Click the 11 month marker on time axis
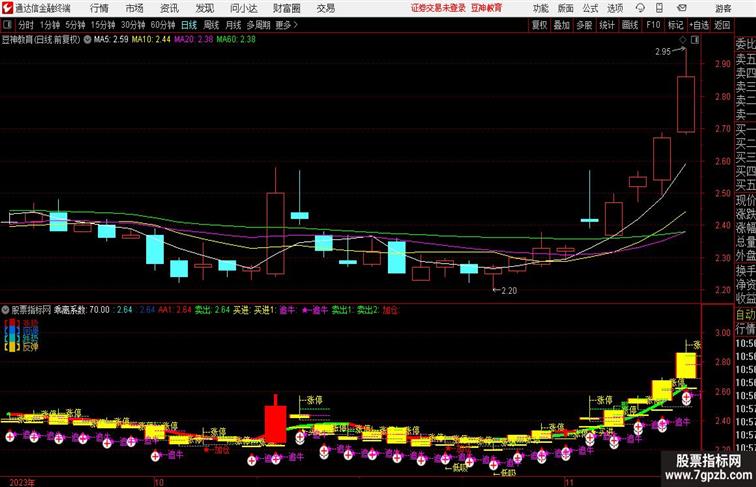Viewport: 756px width, 487px height. tap(569, 482)
